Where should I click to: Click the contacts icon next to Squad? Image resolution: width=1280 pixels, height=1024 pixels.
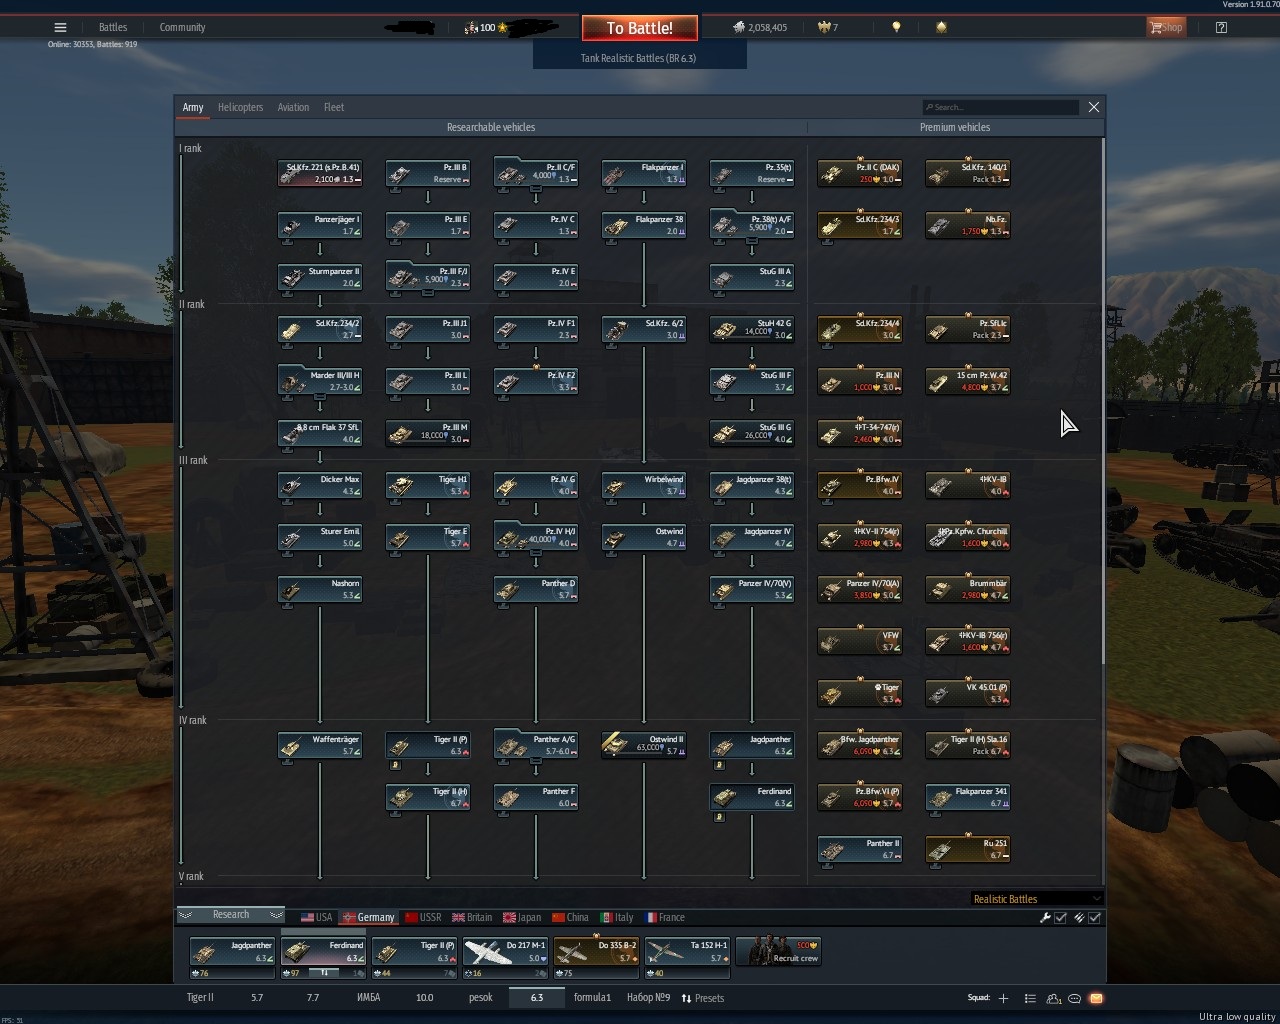1052,998
